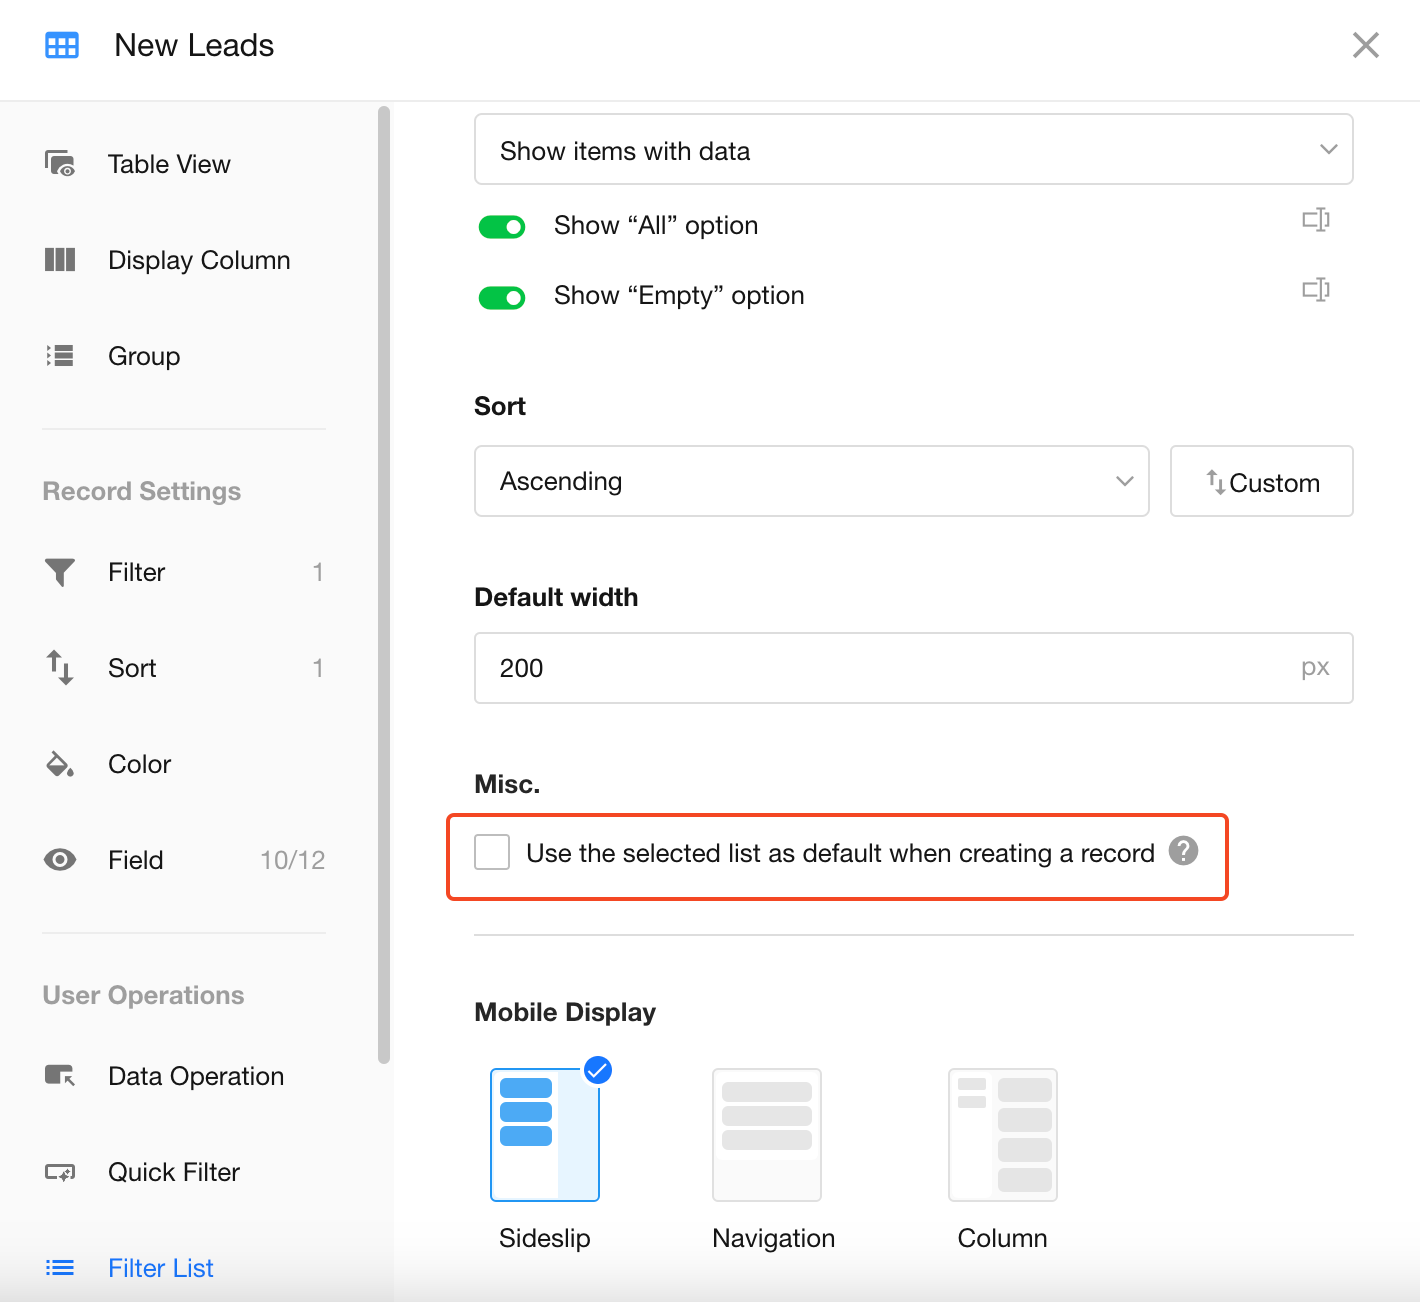
Task: Check 'Use the selected list as default' checkbox
Action: pos(492,852)
